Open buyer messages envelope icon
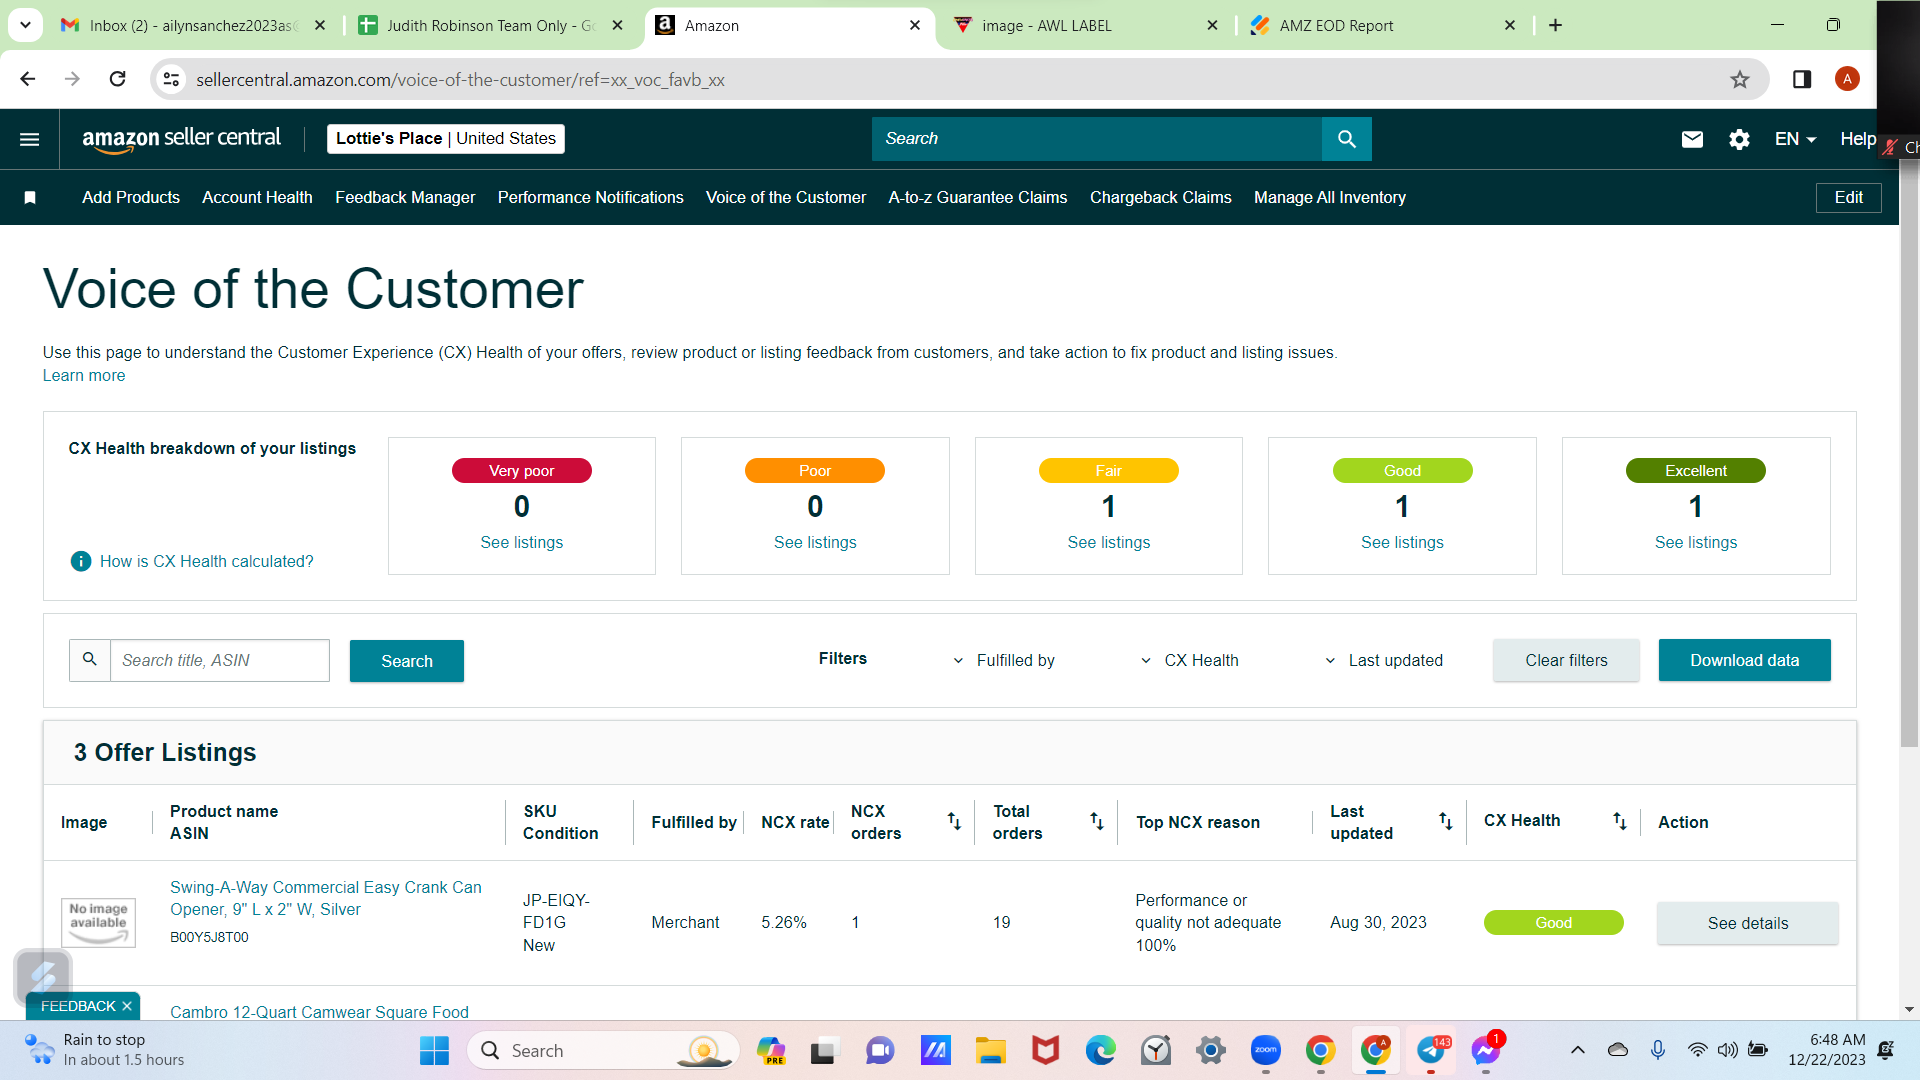Viewport: 1920px width, 1080px height. pos(1692,139)
